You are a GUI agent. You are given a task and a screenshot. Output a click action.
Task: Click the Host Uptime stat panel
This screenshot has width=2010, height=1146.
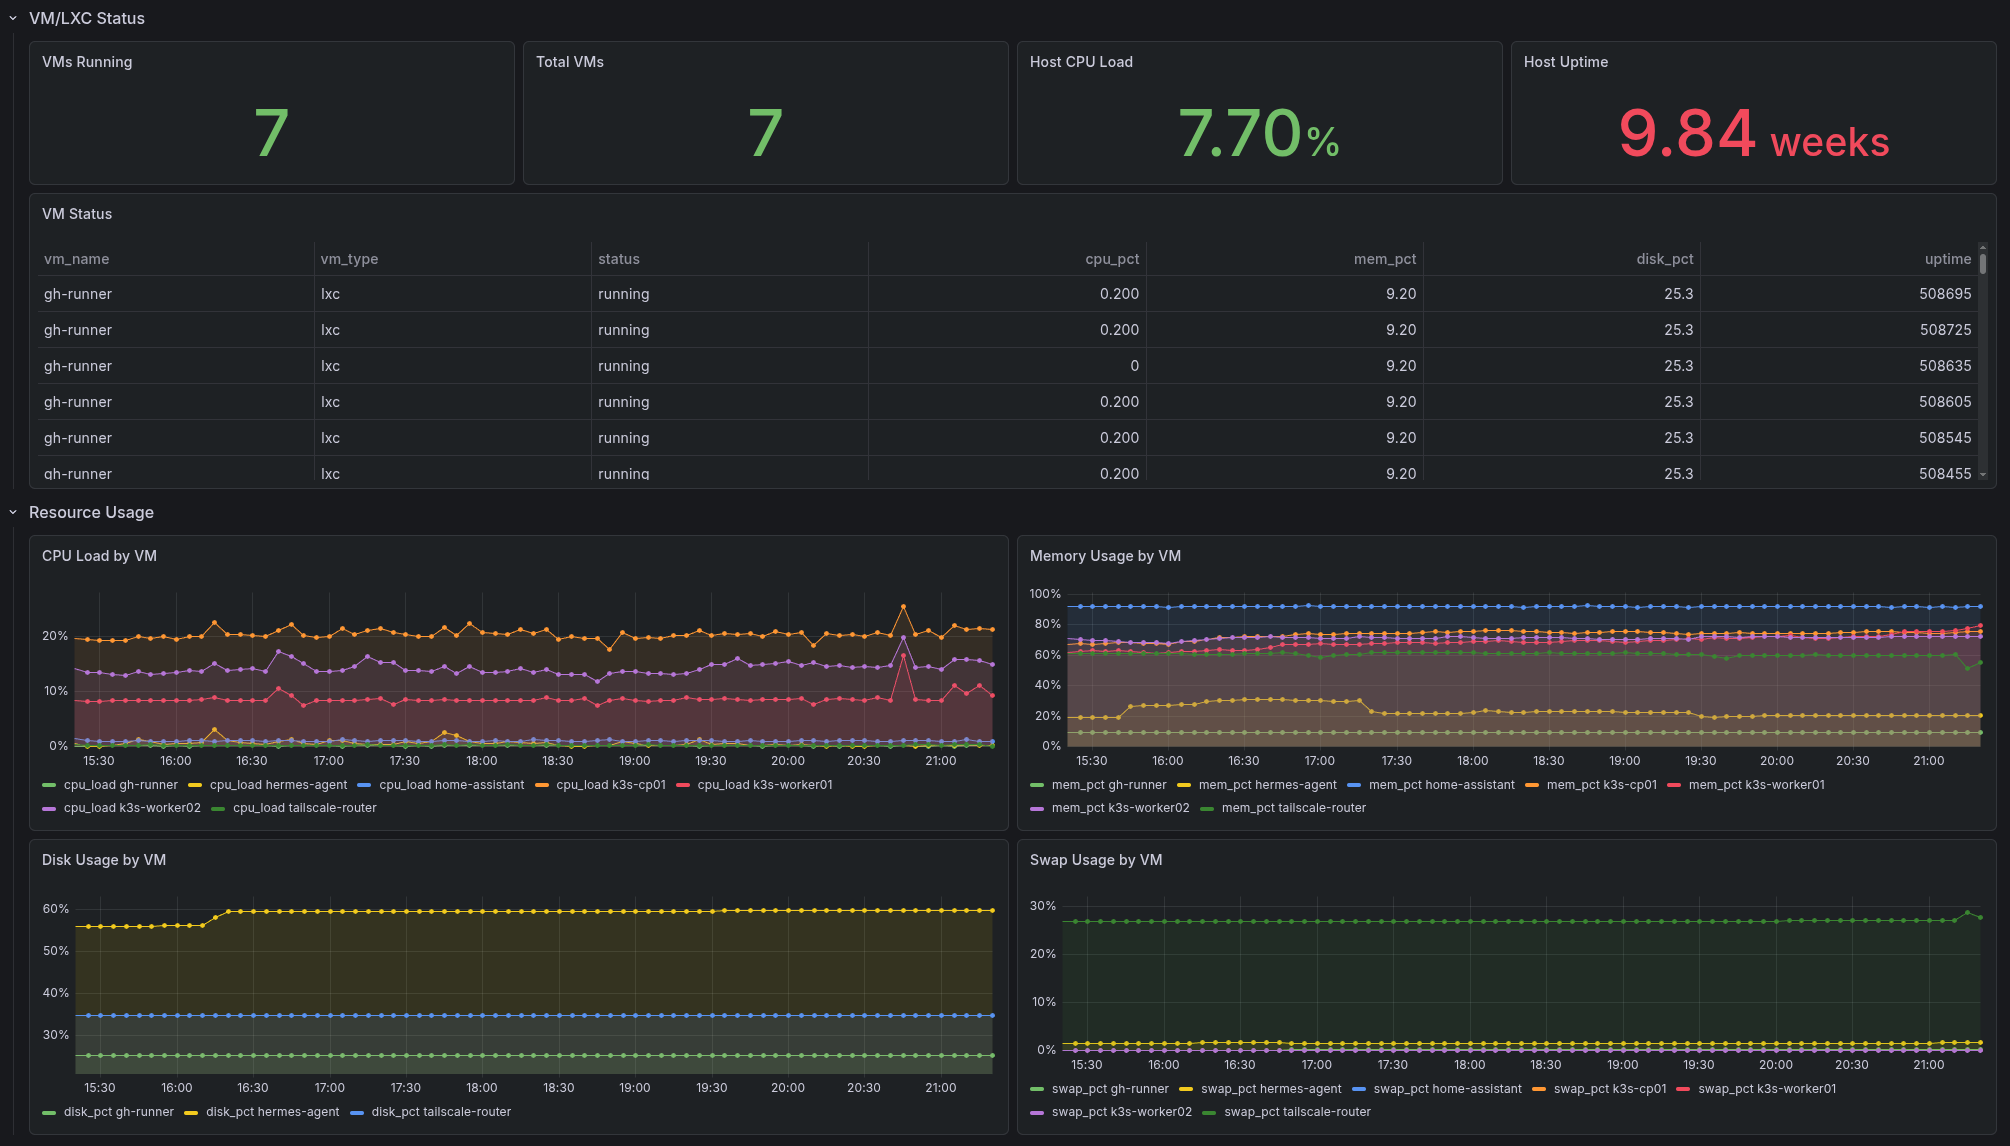coord(1752,113)
